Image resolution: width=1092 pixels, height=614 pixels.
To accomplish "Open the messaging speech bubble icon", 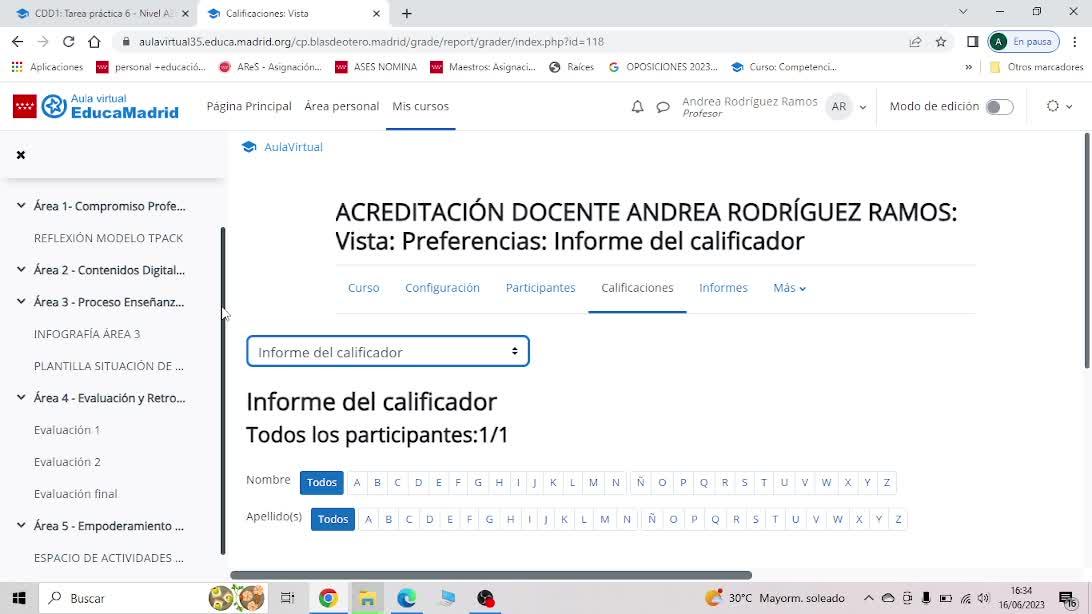I will (x=663, y=107).
